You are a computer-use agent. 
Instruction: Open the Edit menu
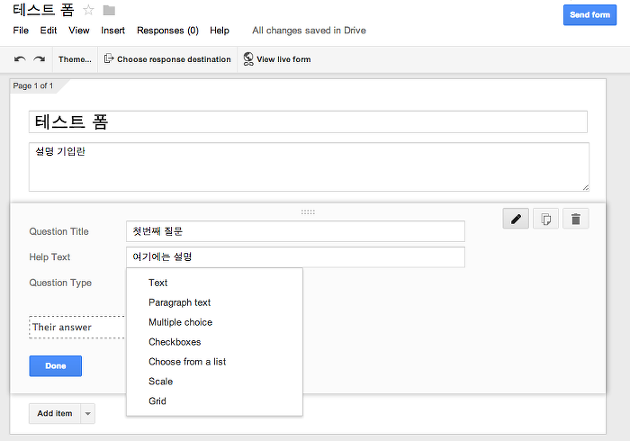(x=48, y=31)
